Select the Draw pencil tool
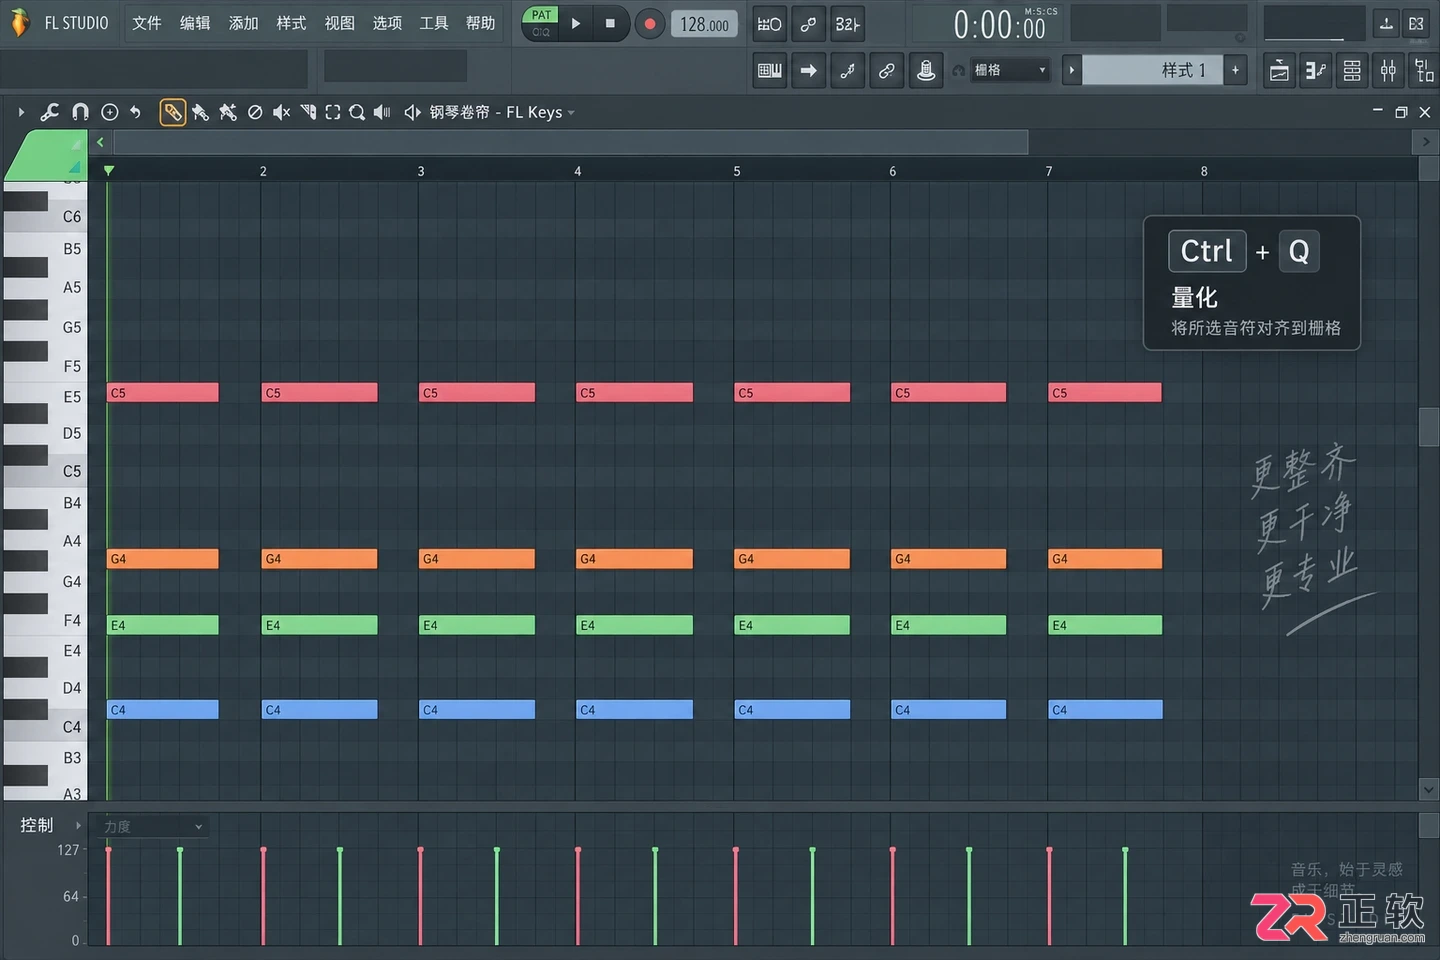Screen dimensions: 1440x960 (173, 112)
